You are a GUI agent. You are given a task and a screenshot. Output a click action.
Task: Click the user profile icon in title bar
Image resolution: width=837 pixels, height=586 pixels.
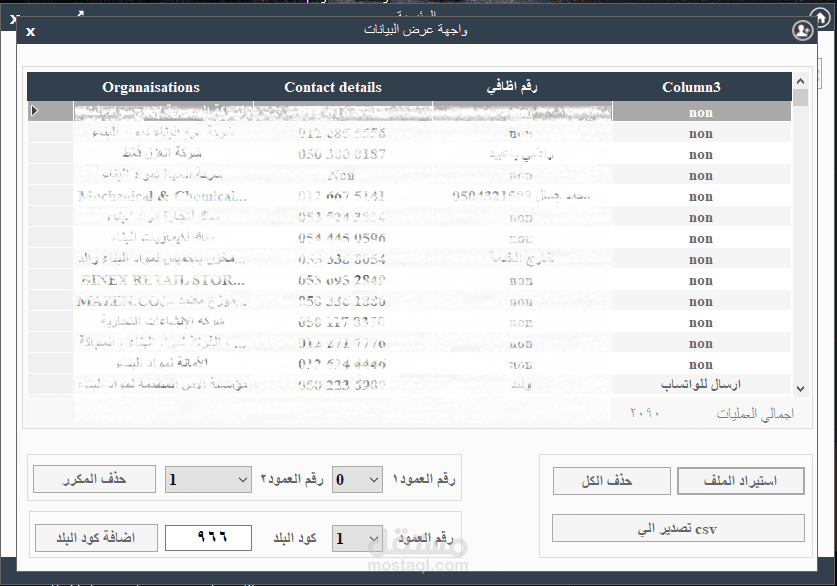click(802, 30)
